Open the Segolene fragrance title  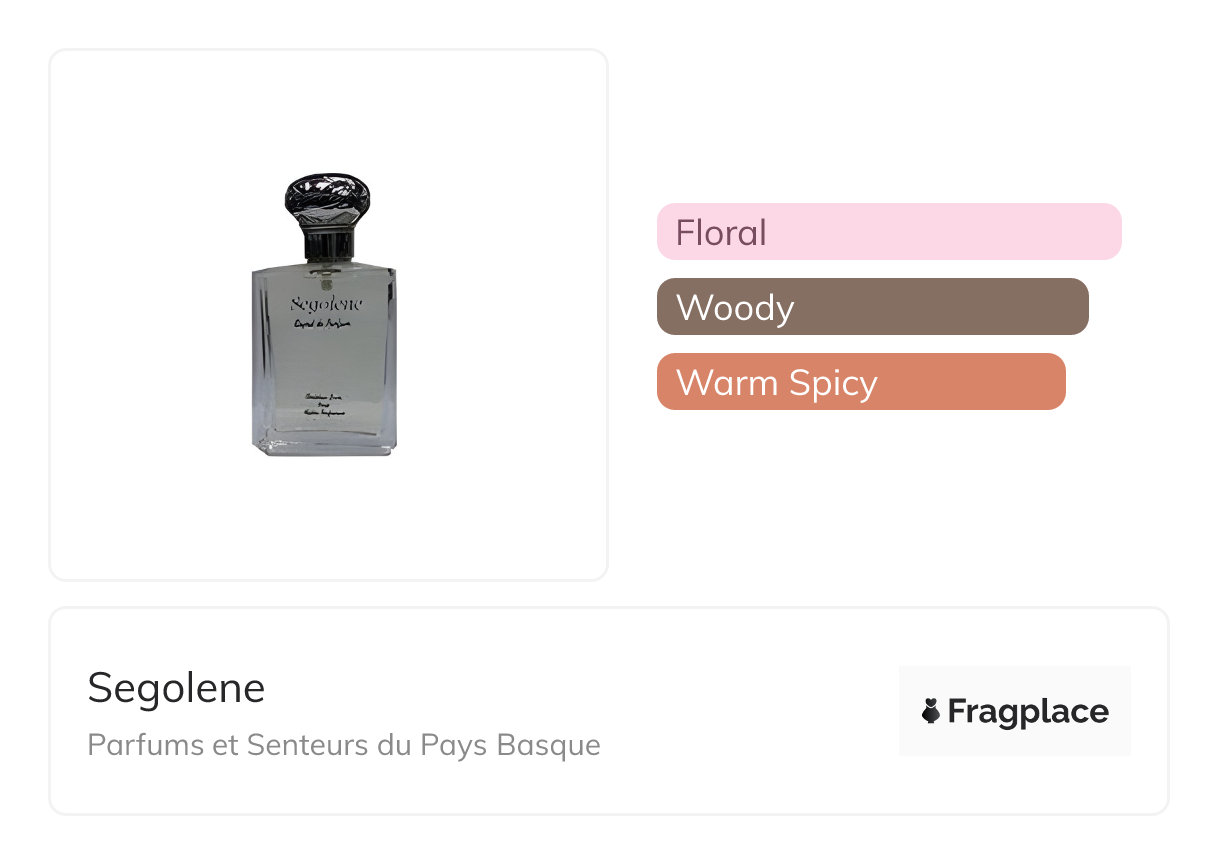click(176, 688)
